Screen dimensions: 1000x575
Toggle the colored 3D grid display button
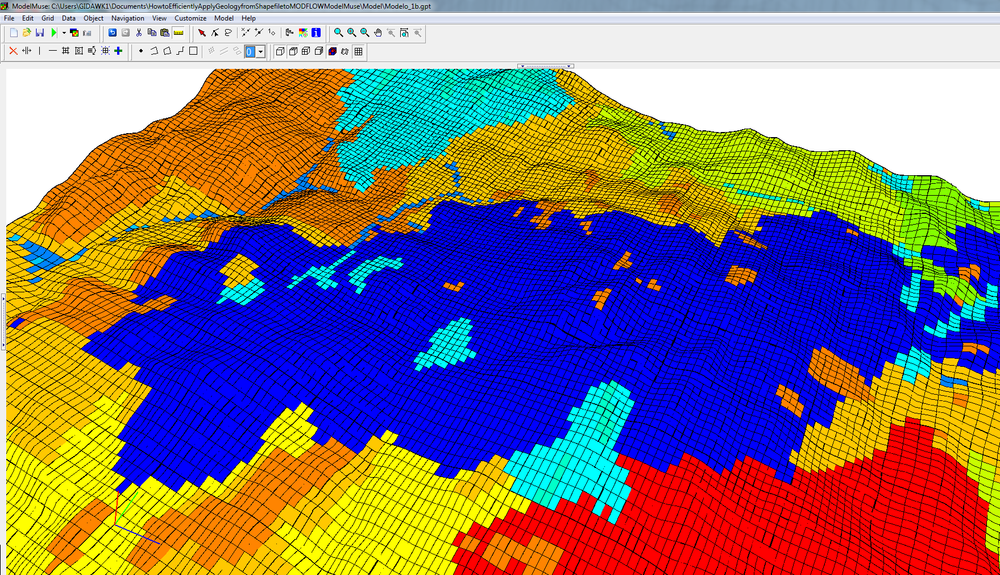[x=332, y=51]
